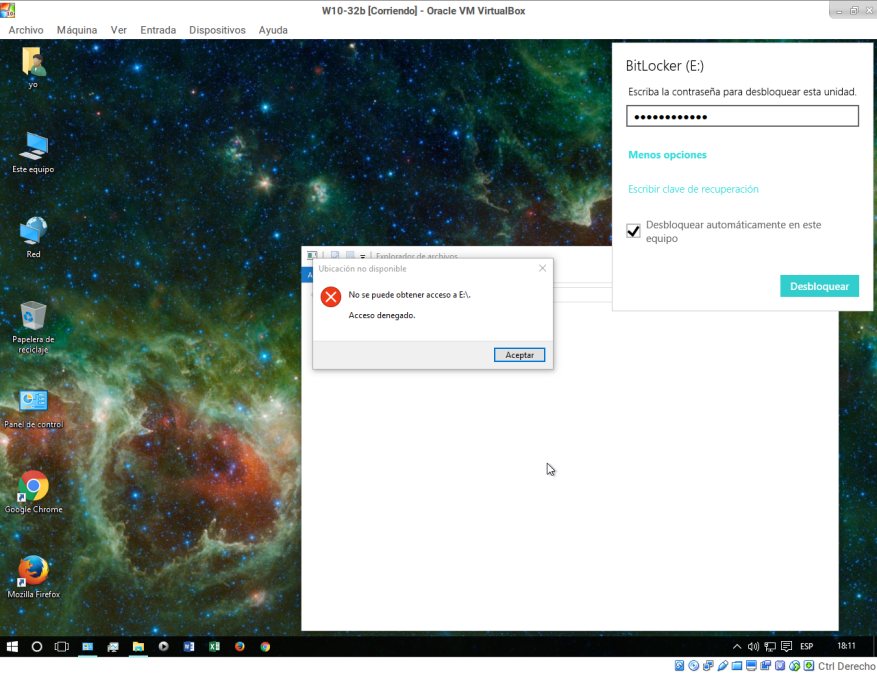Screen dimensions: 877x674
Task: Click the Desbloquear button
Action: pos(819,286)
